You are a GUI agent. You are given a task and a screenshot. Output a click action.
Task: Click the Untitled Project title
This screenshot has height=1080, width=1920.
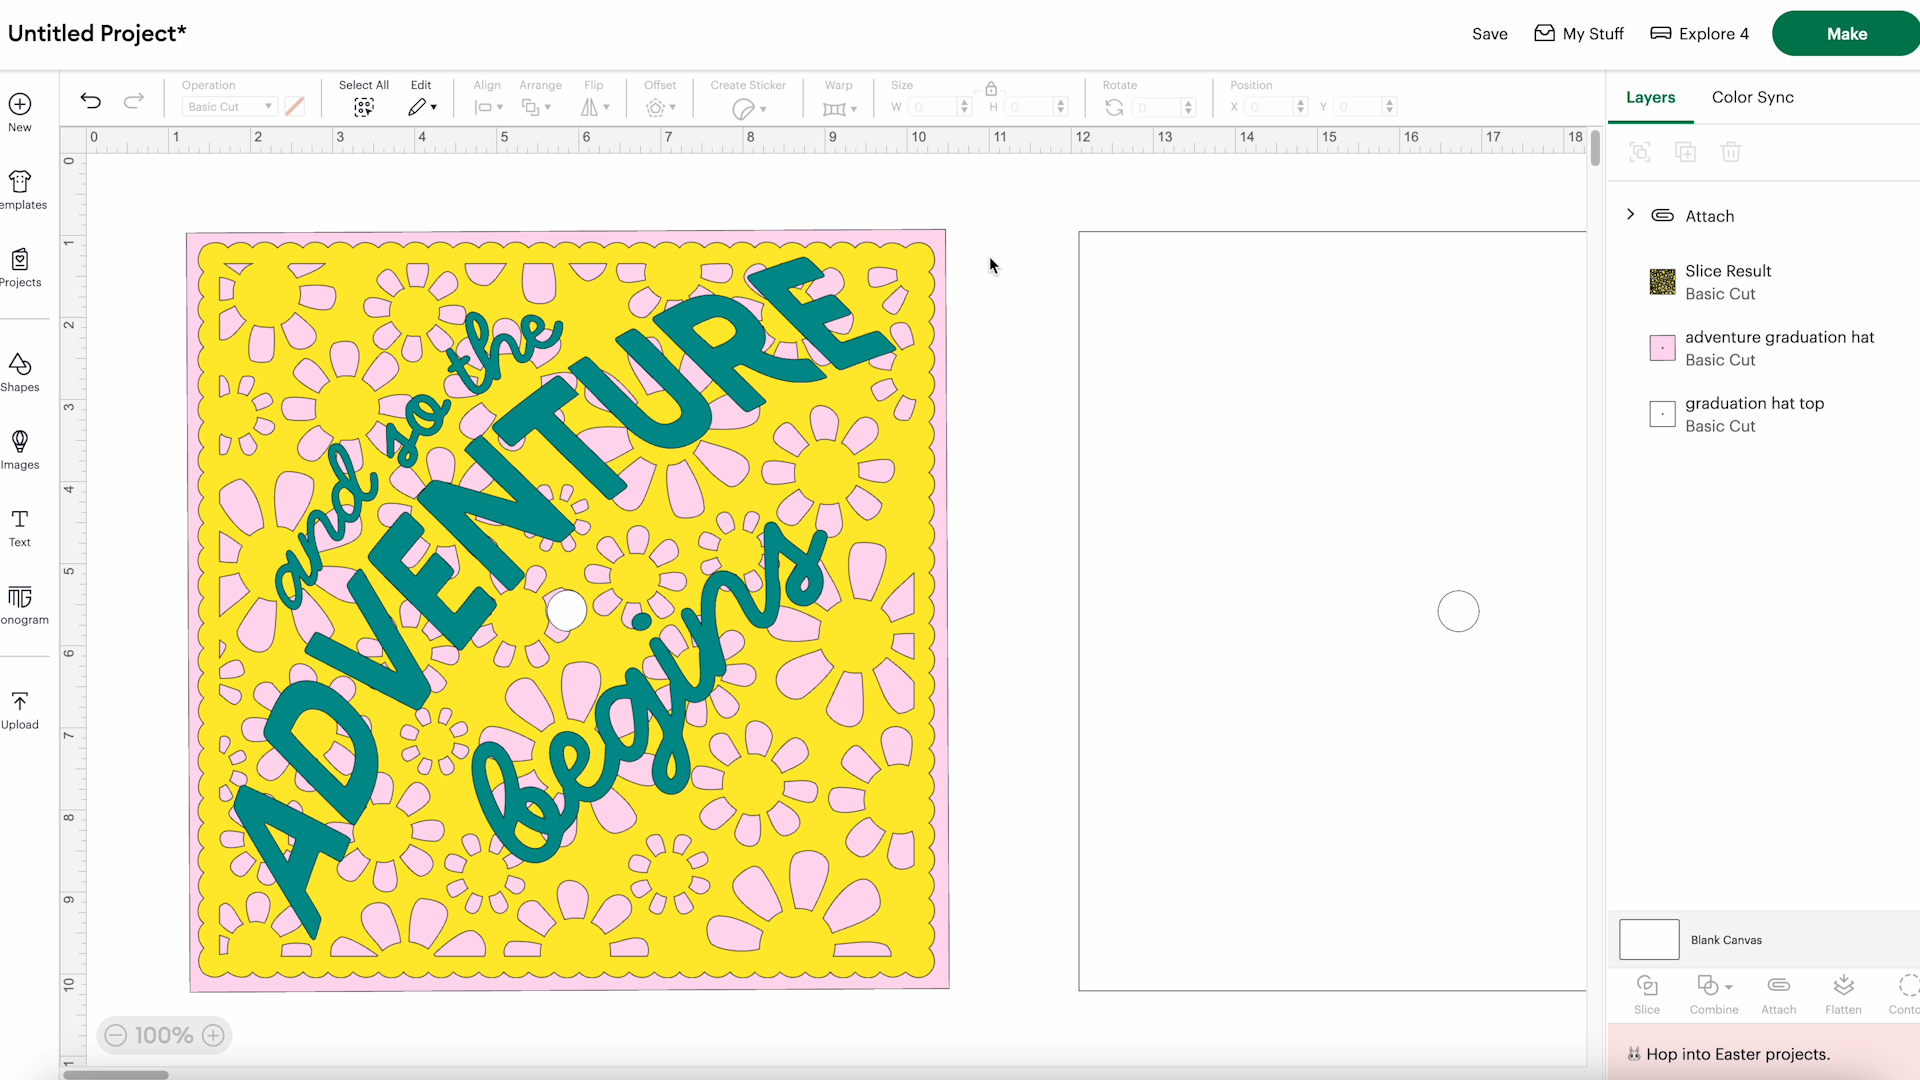point(97,33)
